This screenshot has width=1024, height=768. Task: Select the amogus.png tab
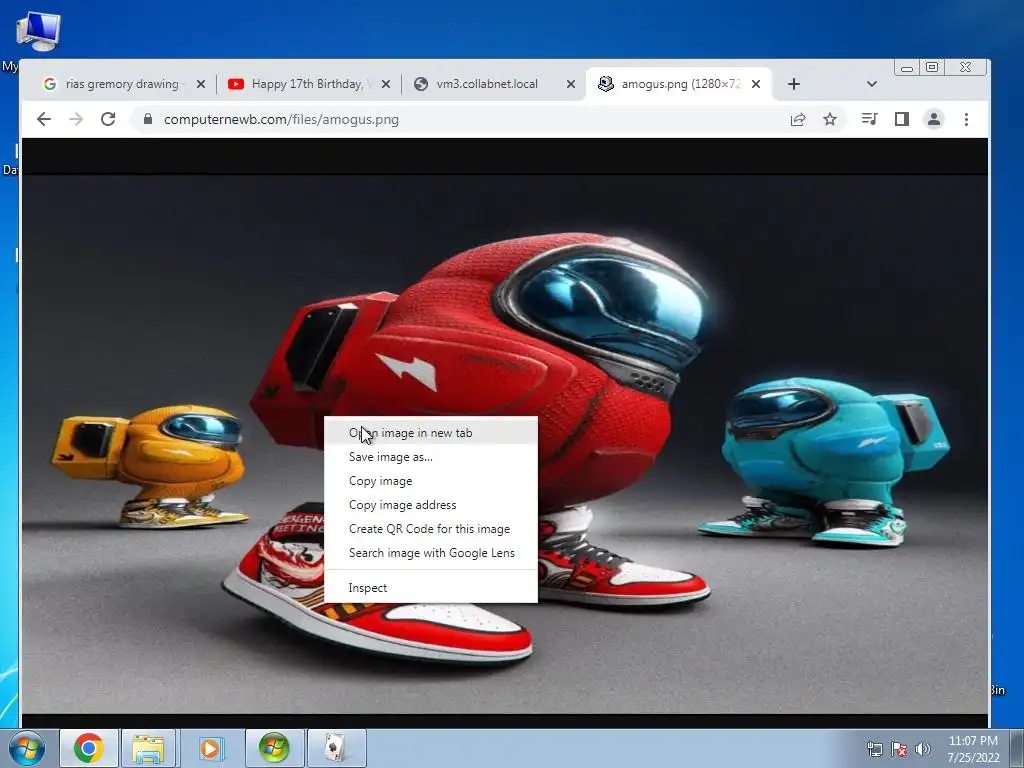tap(678, 84)
